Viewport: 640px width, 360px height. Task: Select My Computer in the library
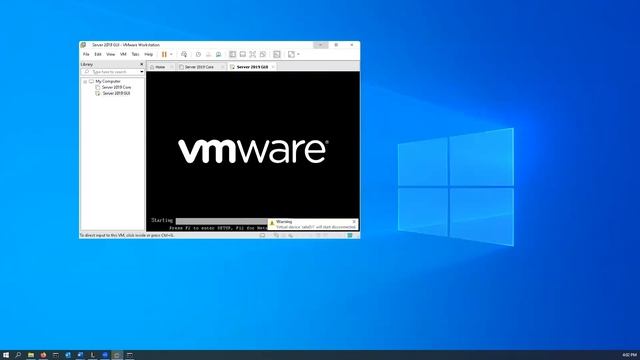[108, 82]
